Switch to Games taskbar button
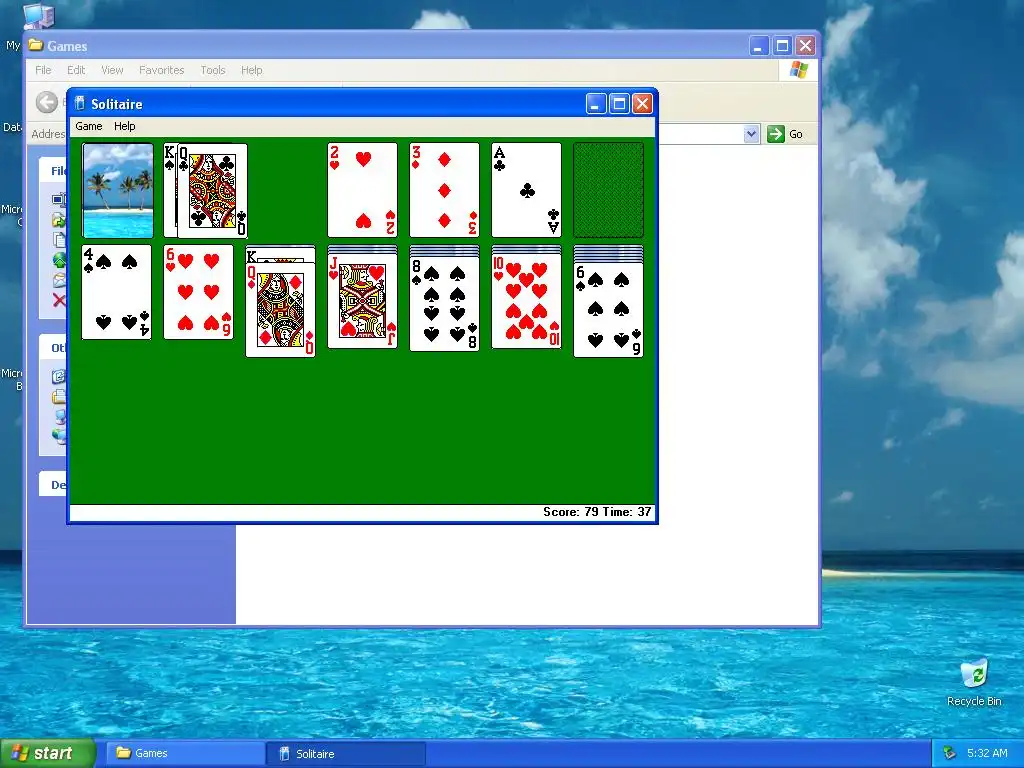This screenshot has height=768, width=1024. tap(184, 754)
